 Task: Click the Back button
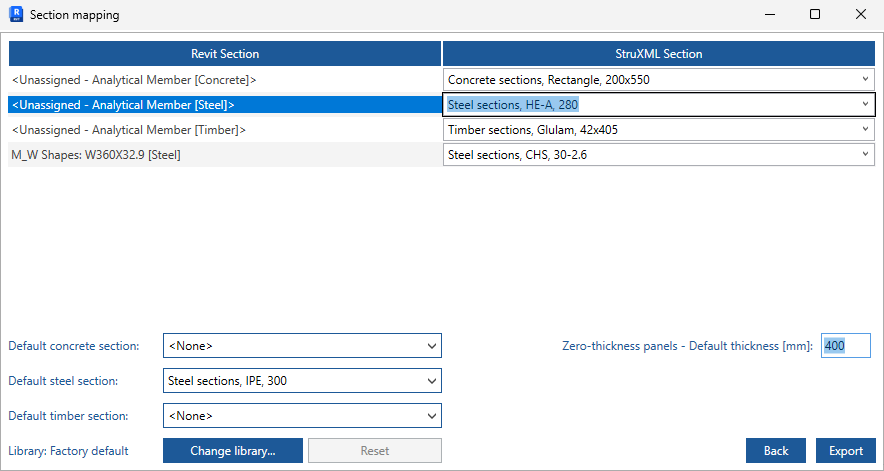click(x=776, y=451)
